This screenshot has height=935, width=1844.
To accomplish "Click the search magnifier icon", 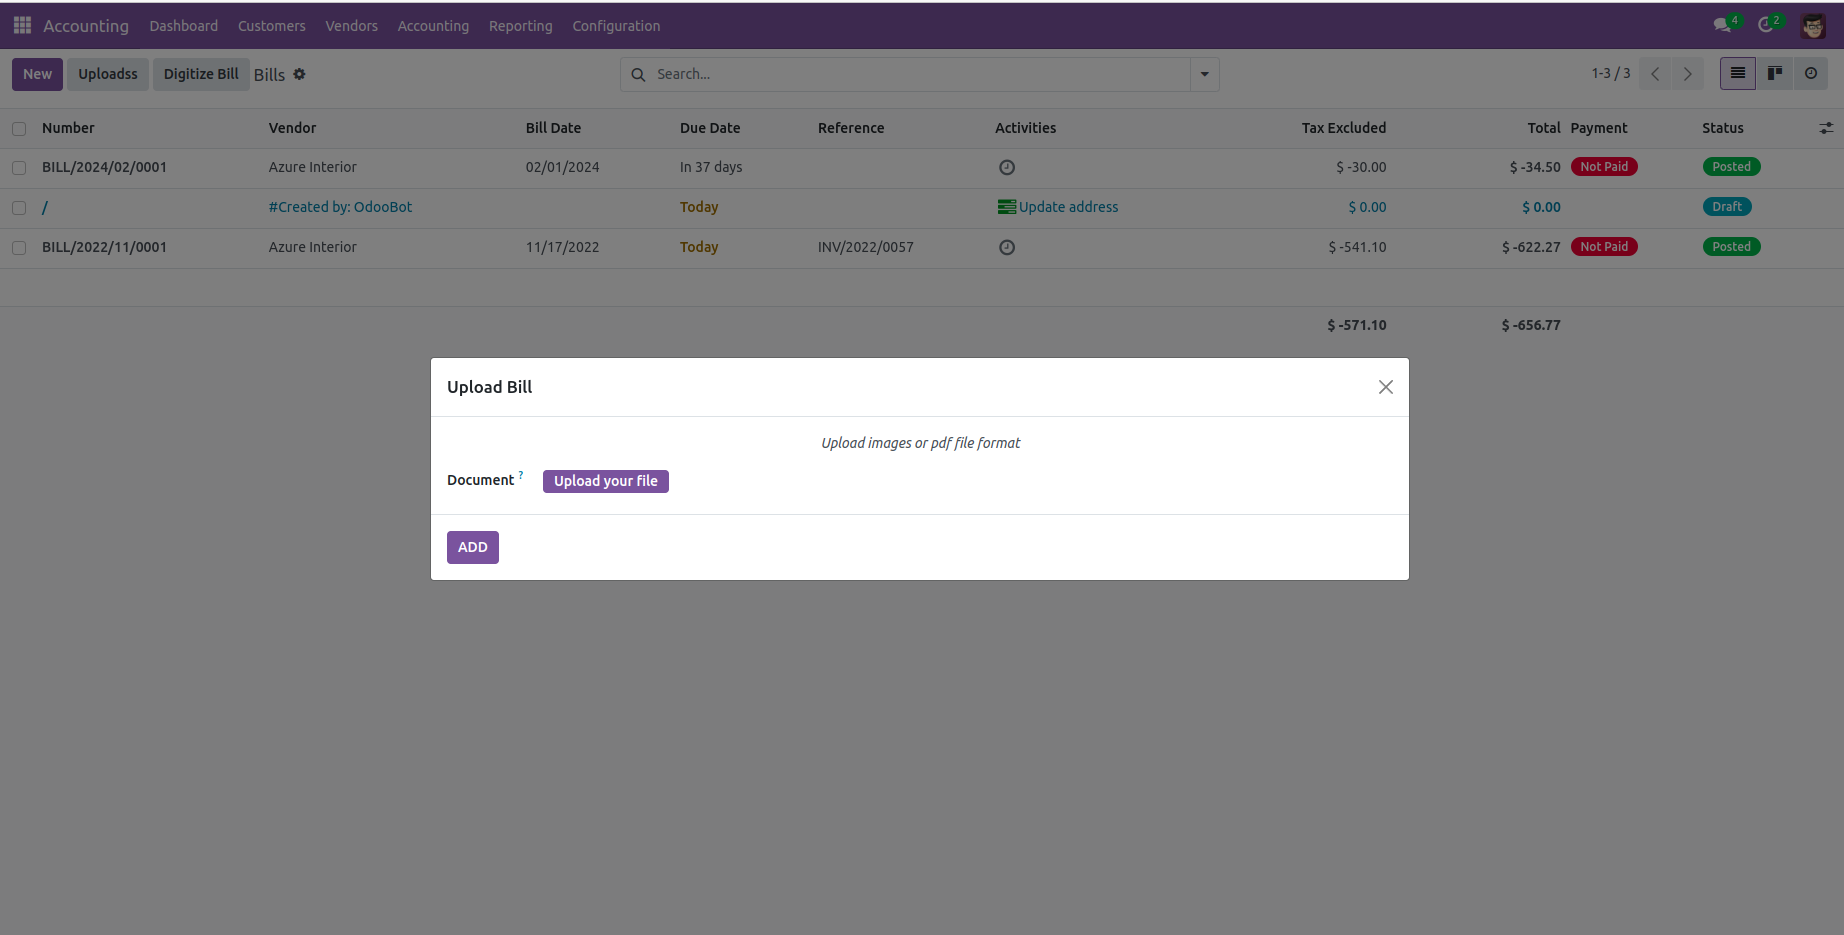I will pos(638,75).
